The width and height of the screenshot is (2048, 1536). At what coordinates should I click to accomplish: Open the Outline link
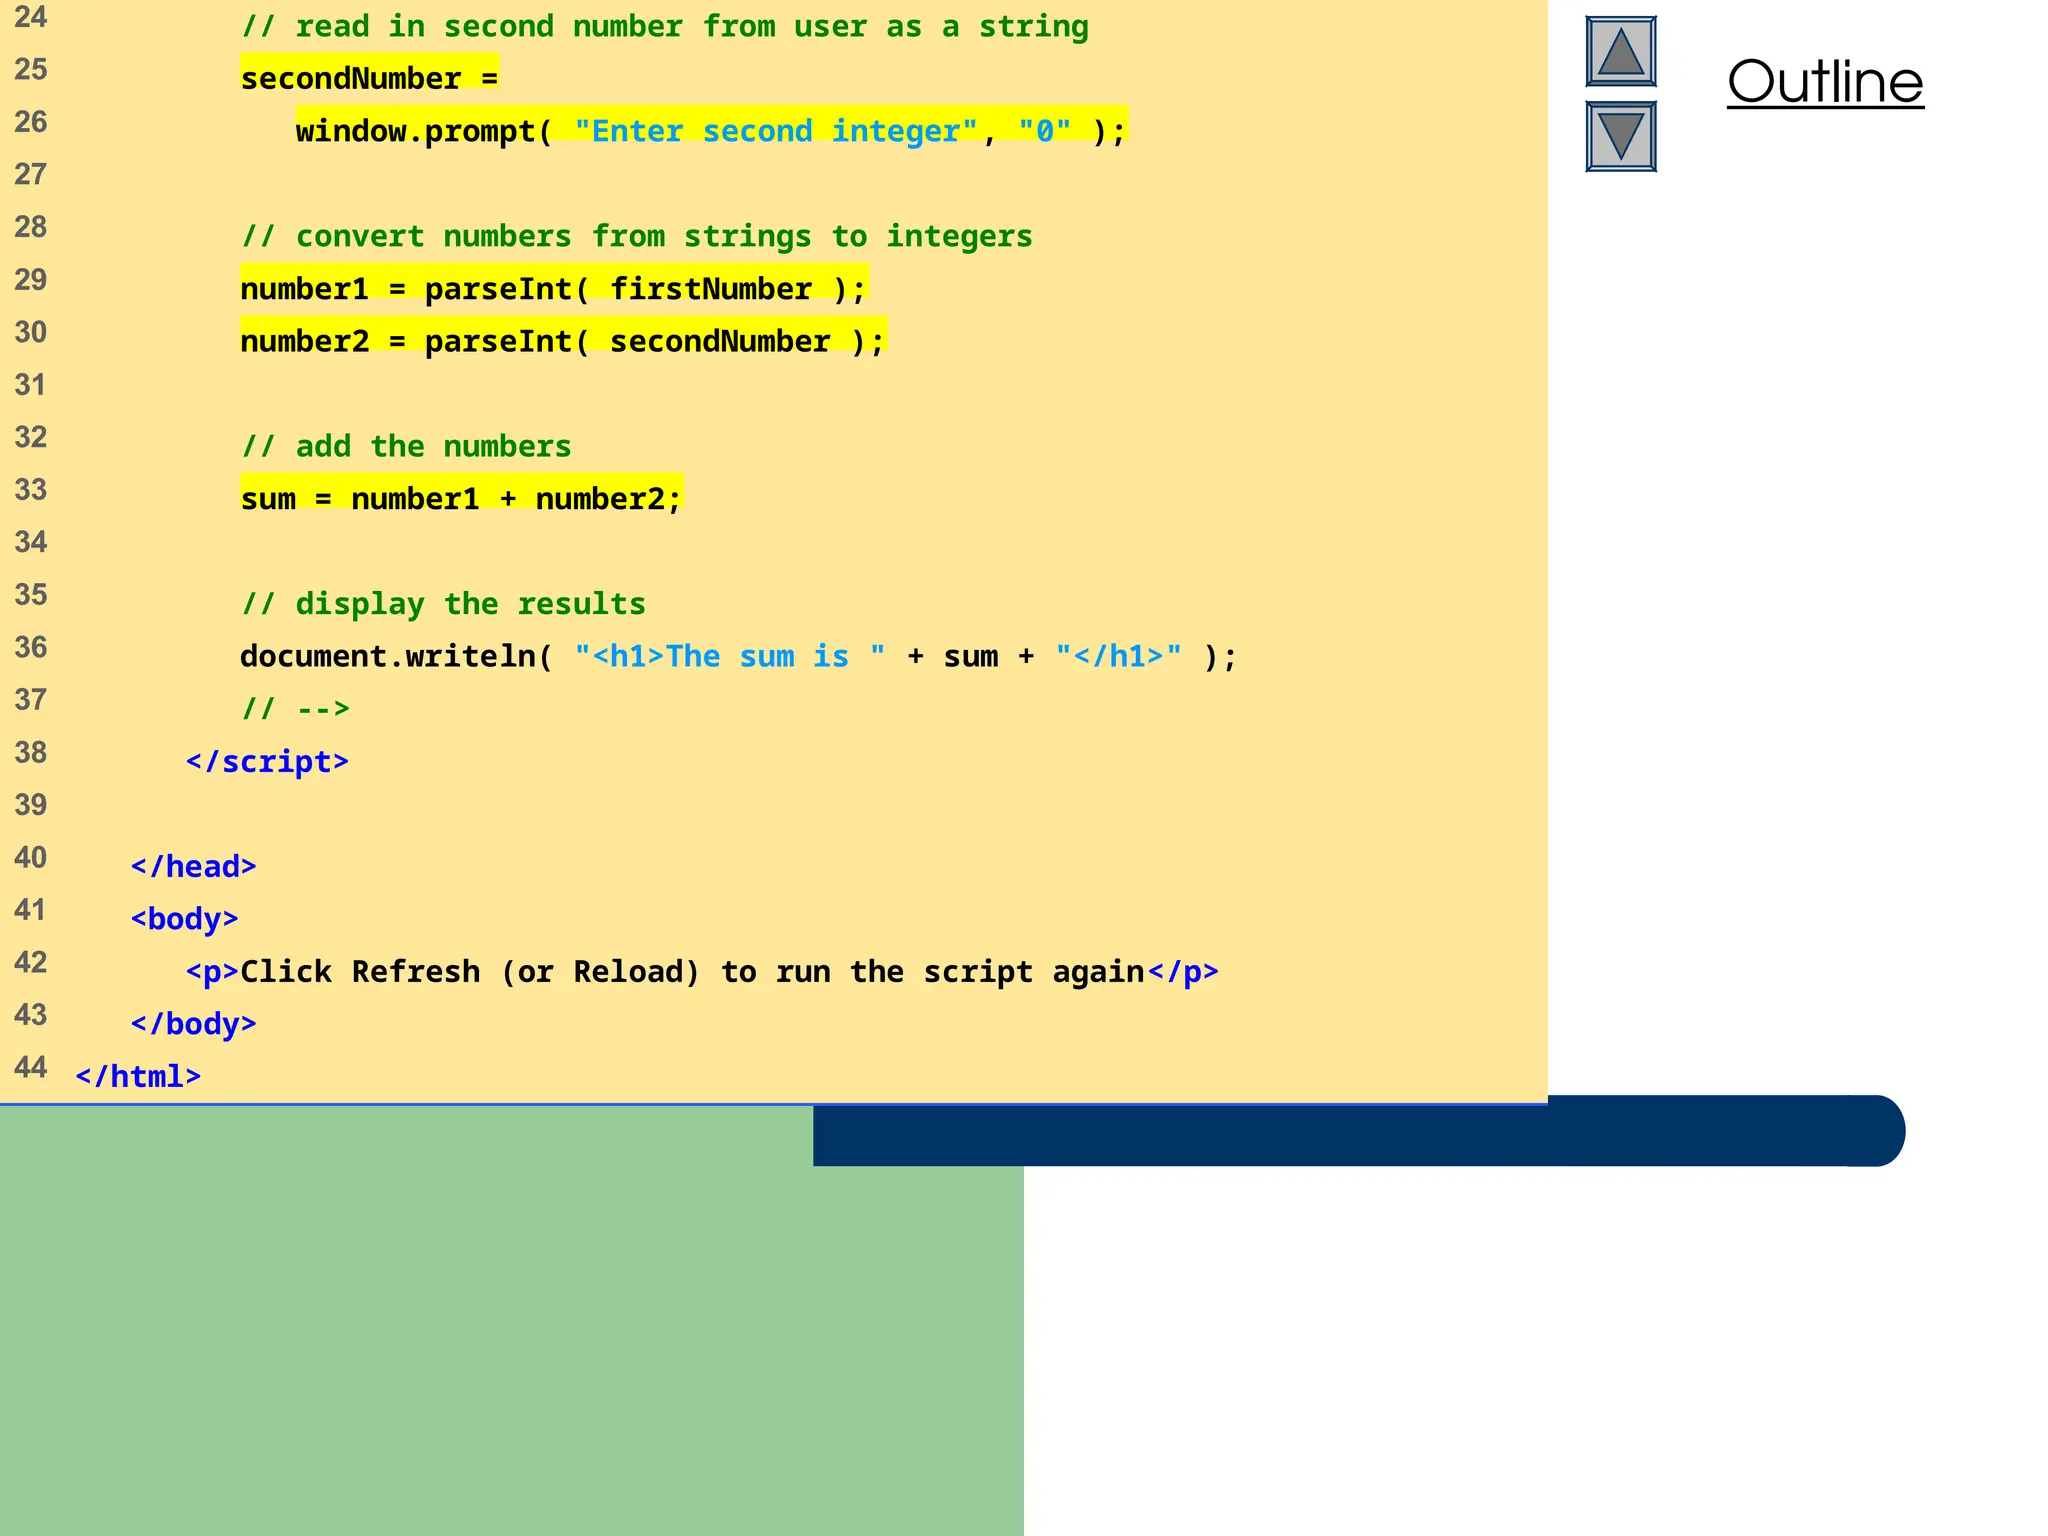pos(1825,82)
